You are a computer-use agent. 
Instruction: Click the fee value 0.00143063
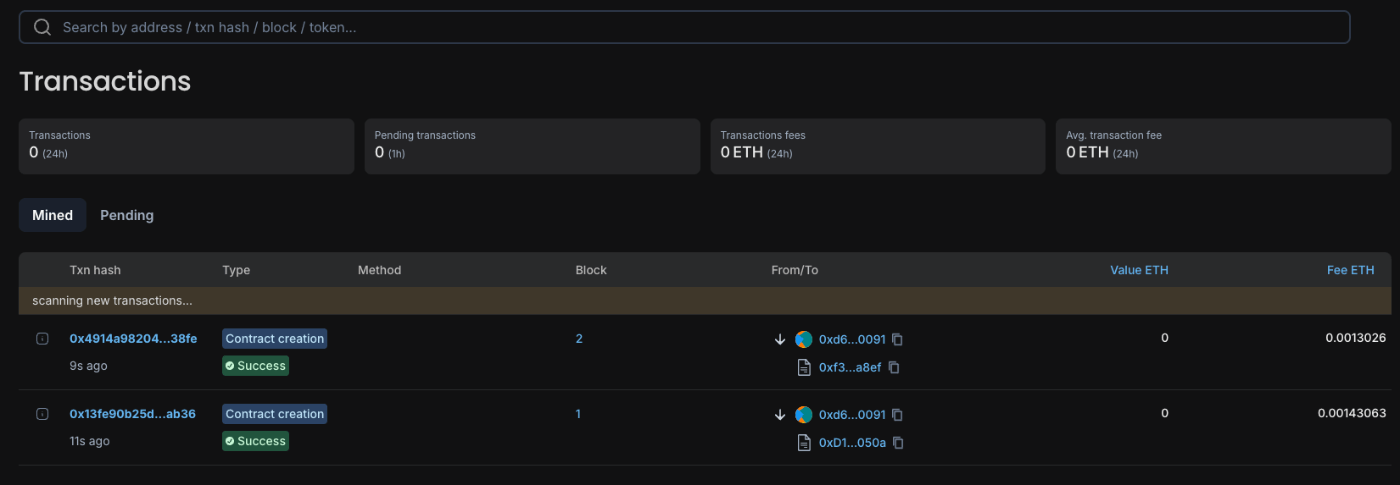pos(1351,413)
